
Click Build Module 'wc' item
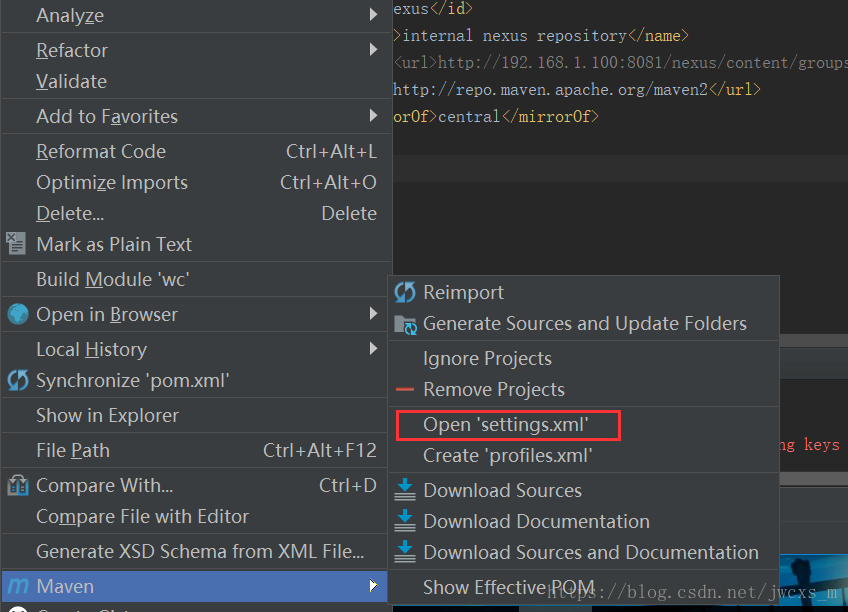click(113, 279)
